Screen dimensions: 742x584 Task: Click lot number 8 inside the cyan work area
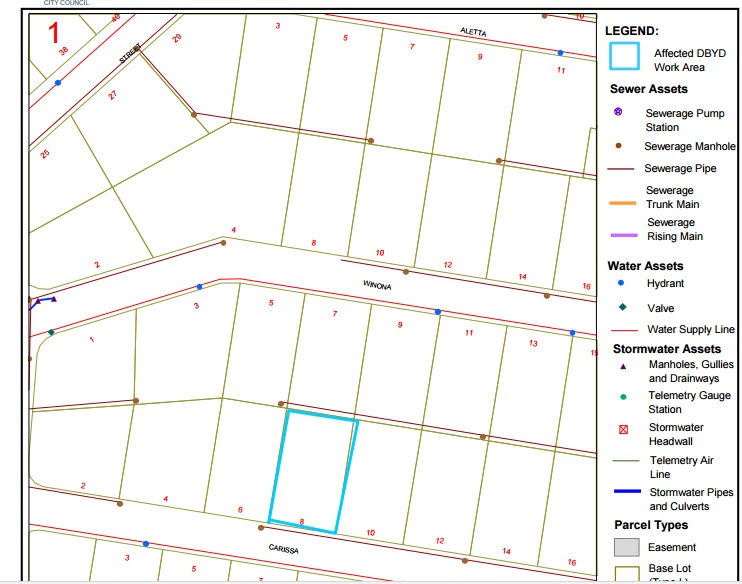(302, 522)
